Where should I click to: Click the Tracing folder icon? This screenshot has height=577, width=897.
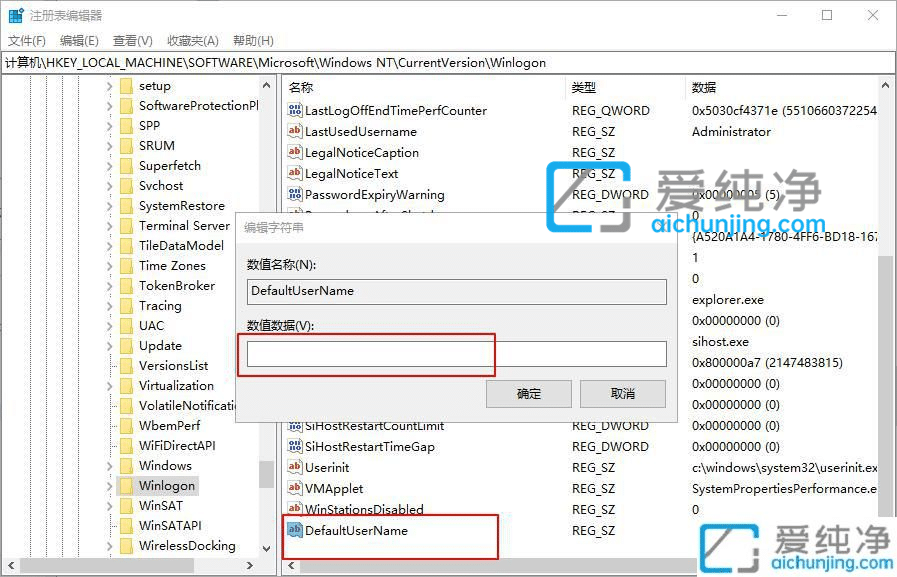tap(126, 305)
